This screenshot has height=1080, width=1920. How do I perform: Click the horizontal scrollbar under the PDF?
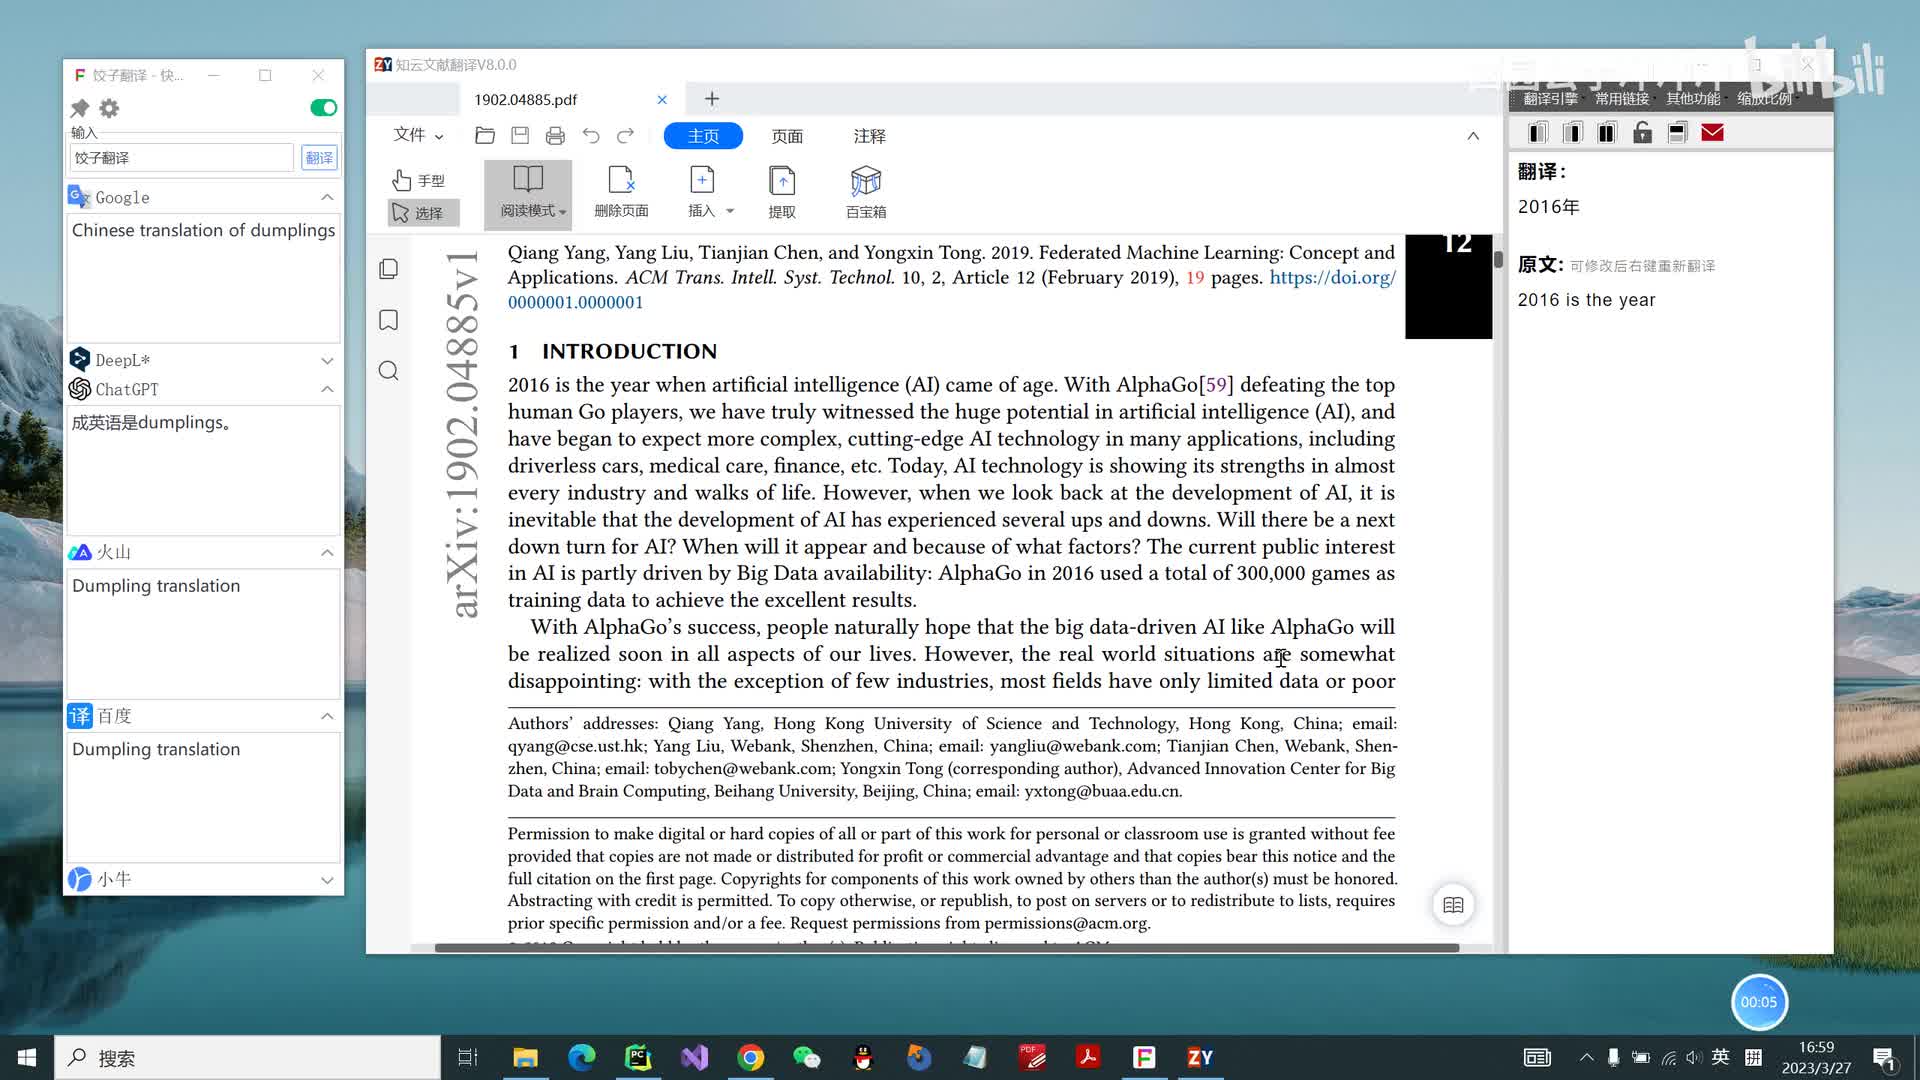coord(946,947)
